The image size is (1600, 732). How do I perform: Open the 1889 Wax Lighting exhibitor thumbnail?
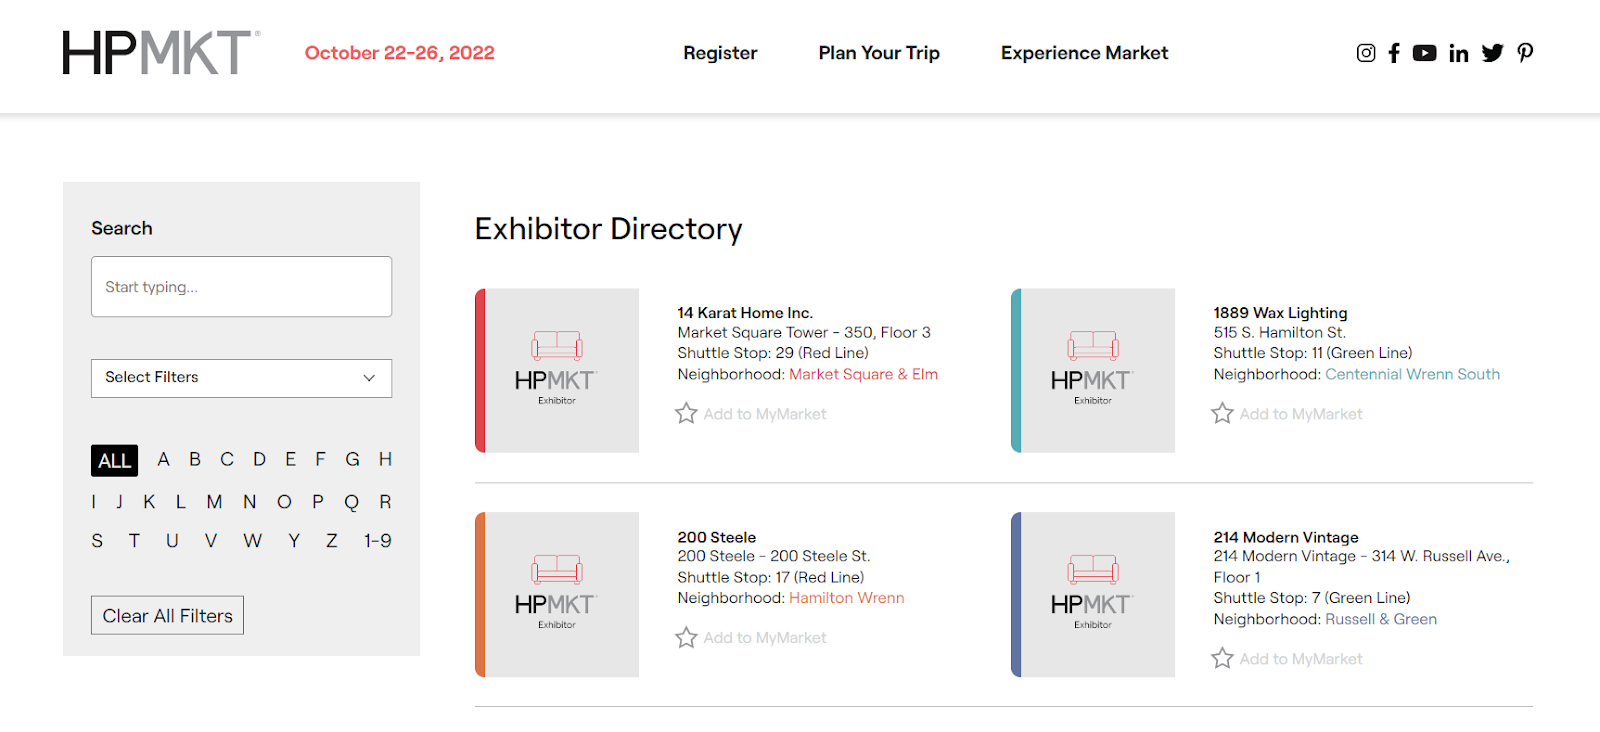point(1093,371)
